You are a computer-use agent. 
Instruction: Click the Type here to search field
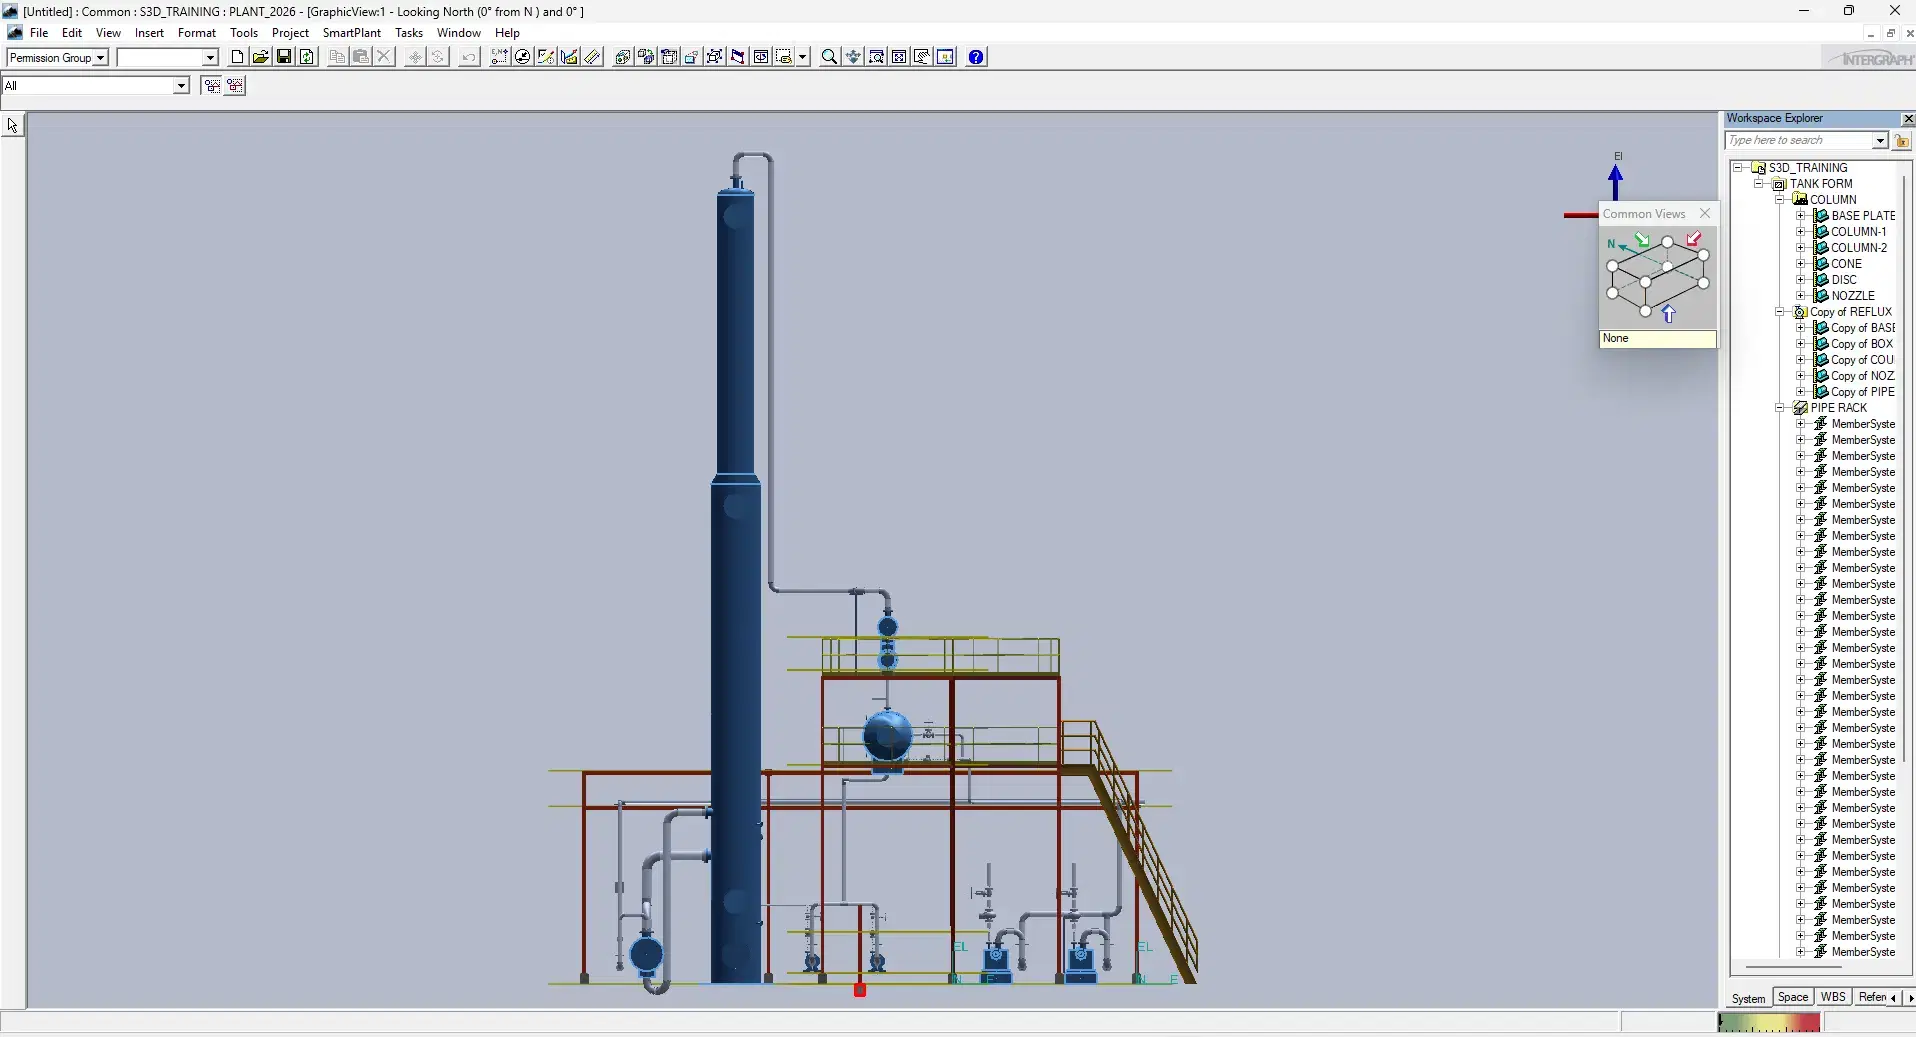[1798, 141]
